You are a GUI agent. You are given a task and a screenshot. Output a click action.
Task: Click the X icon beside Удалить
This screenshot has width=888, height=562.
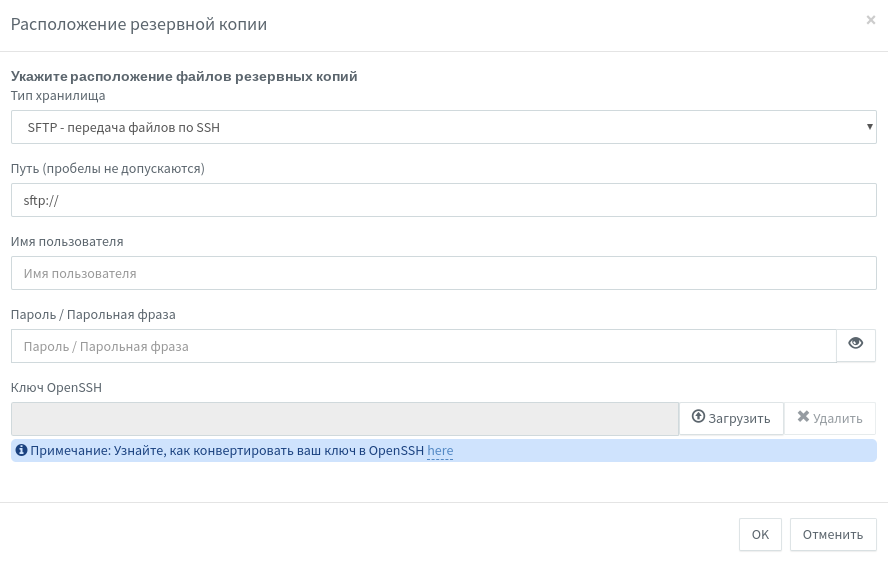(803, 416)
